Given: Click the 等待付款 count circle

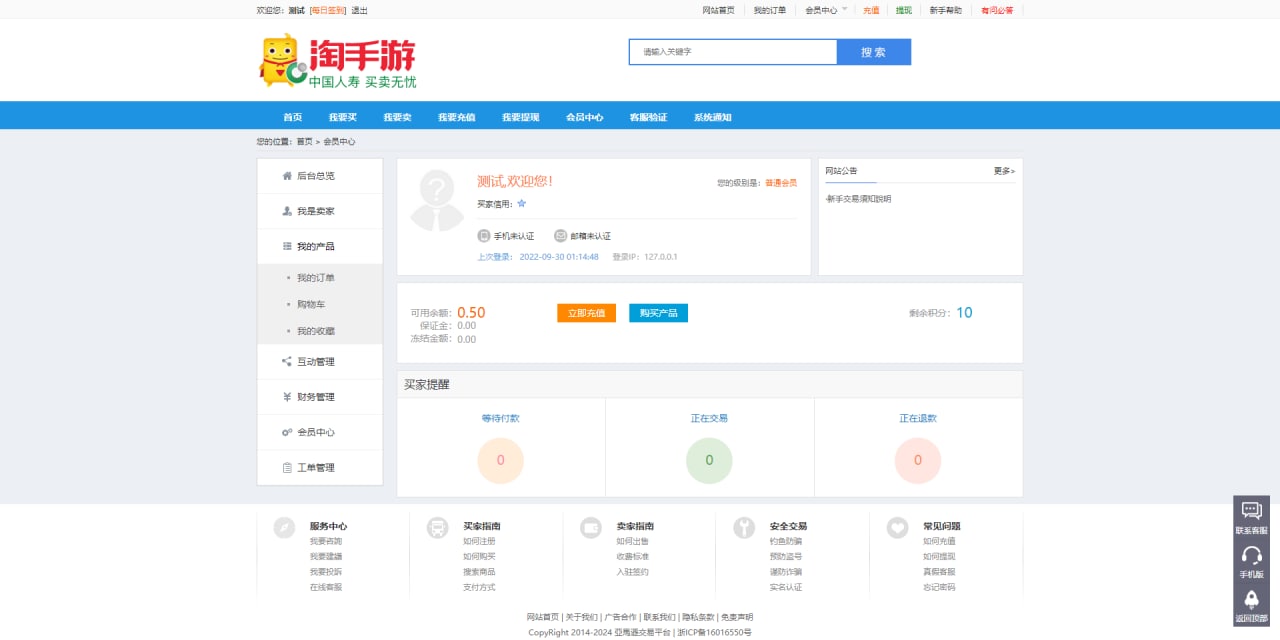Looking at the screenshot, I should (x=501, y=461).
